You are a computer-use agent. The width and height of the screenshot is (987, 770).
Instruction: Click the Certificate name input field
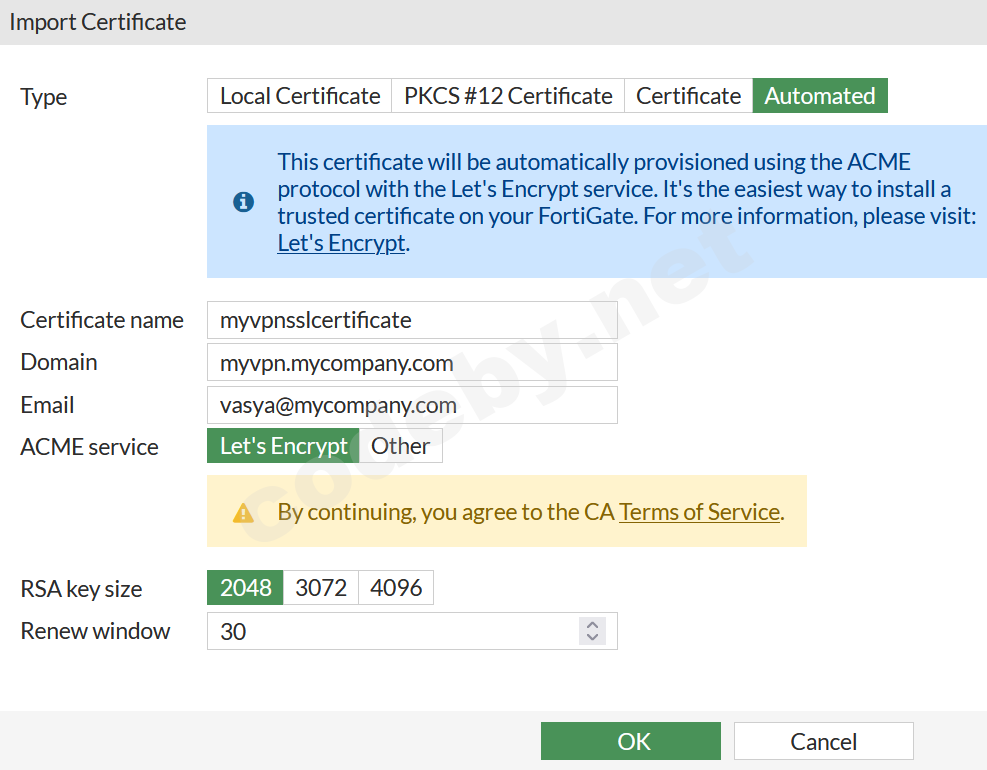[x=411, y=320]
